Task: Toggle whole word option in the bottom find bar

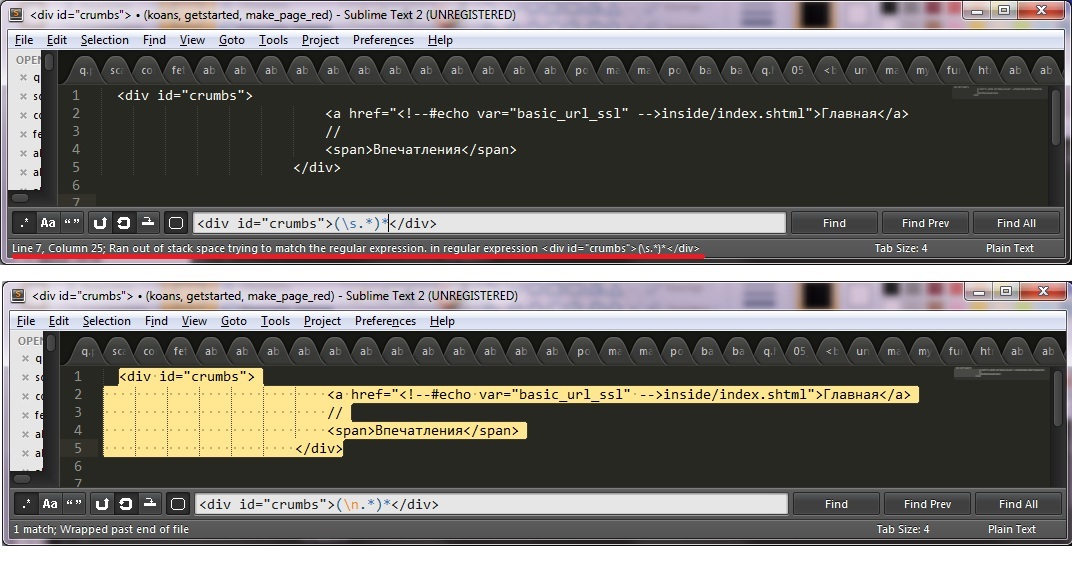Action: [x=72, y=504]
